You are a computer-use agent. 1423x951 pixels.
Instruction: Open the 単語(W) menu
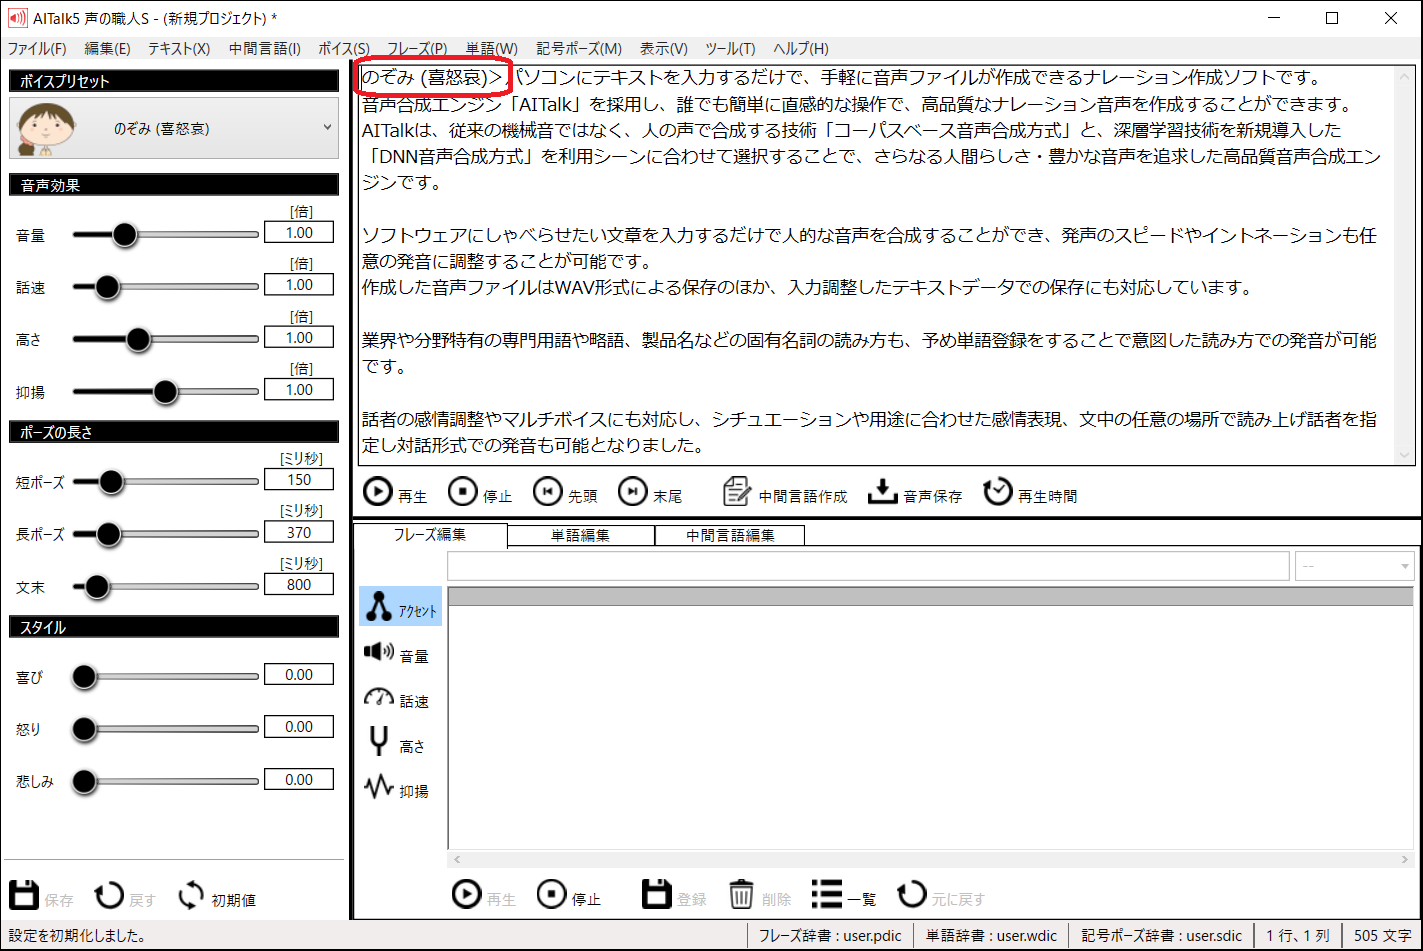pyautogui.click(x=492, y=48)
